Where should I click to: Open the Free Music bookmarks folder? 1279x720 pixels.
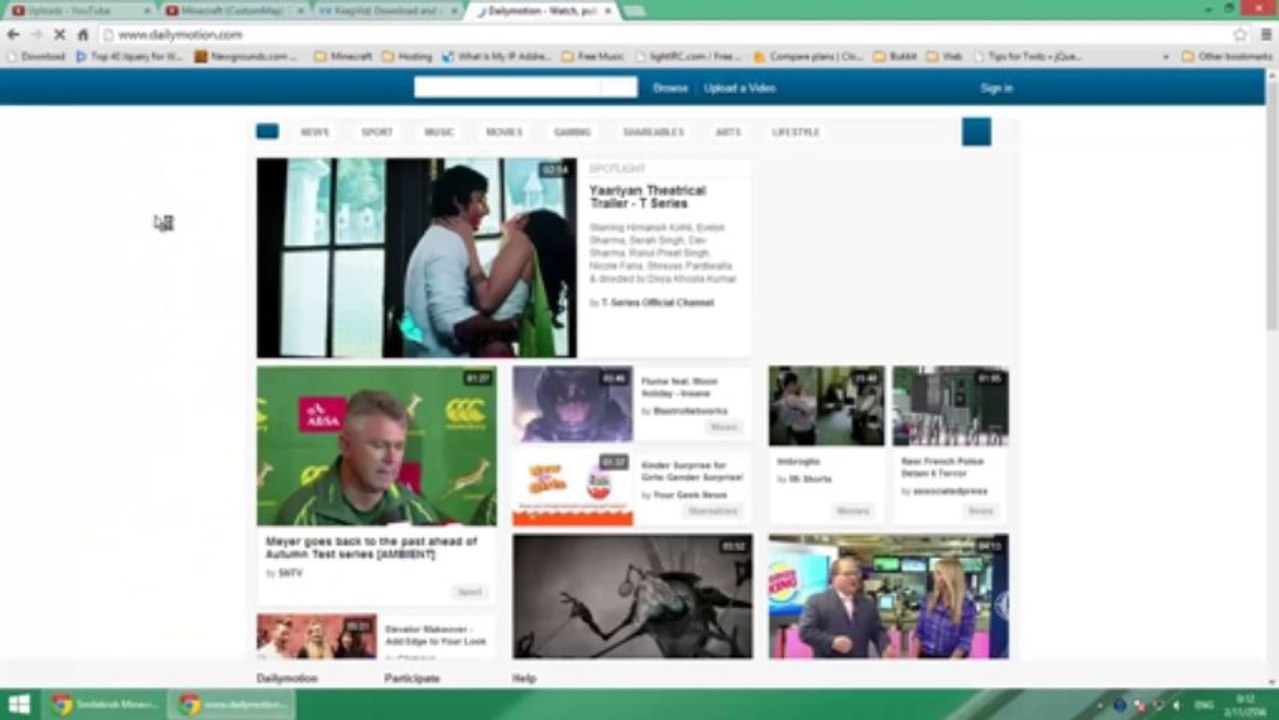coord(593,57)
